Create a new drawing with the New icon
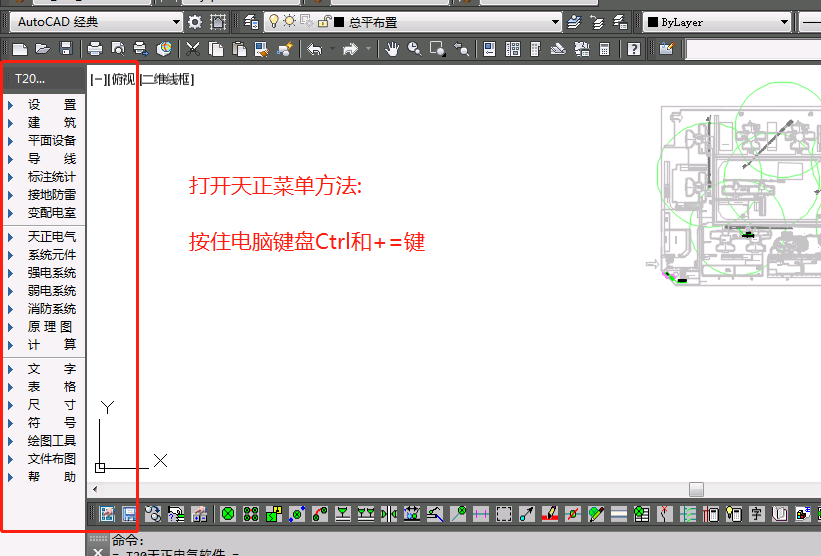The image size is (821, 556). pyautogui.click(x=19, y=49)
